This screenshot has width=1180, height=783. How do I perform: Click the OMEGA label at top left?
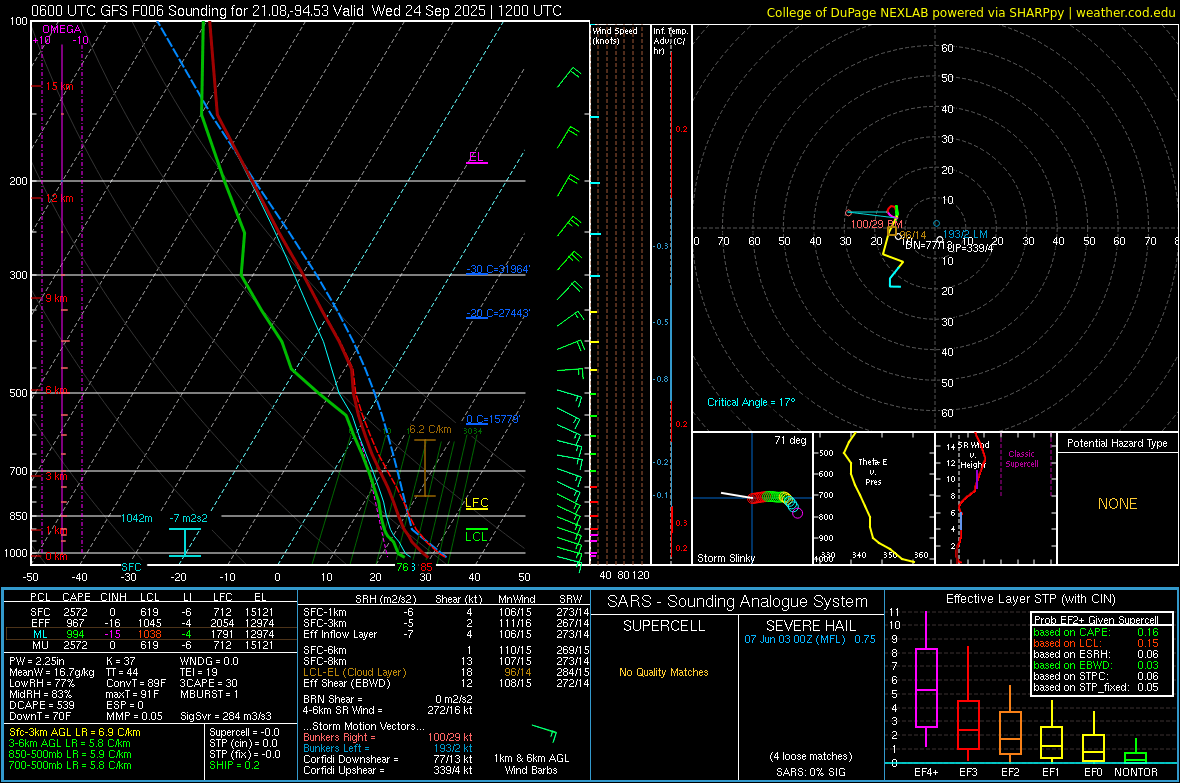(x=62, y=29)
